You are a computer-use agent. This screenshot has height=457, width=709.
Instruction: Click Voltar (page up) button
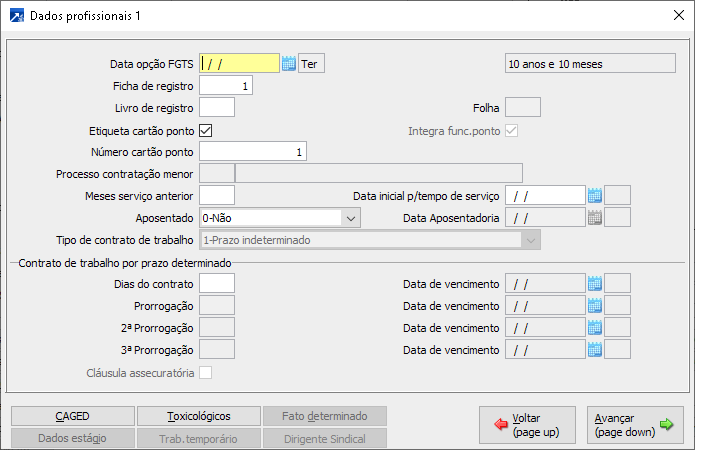tap(527, 425)
